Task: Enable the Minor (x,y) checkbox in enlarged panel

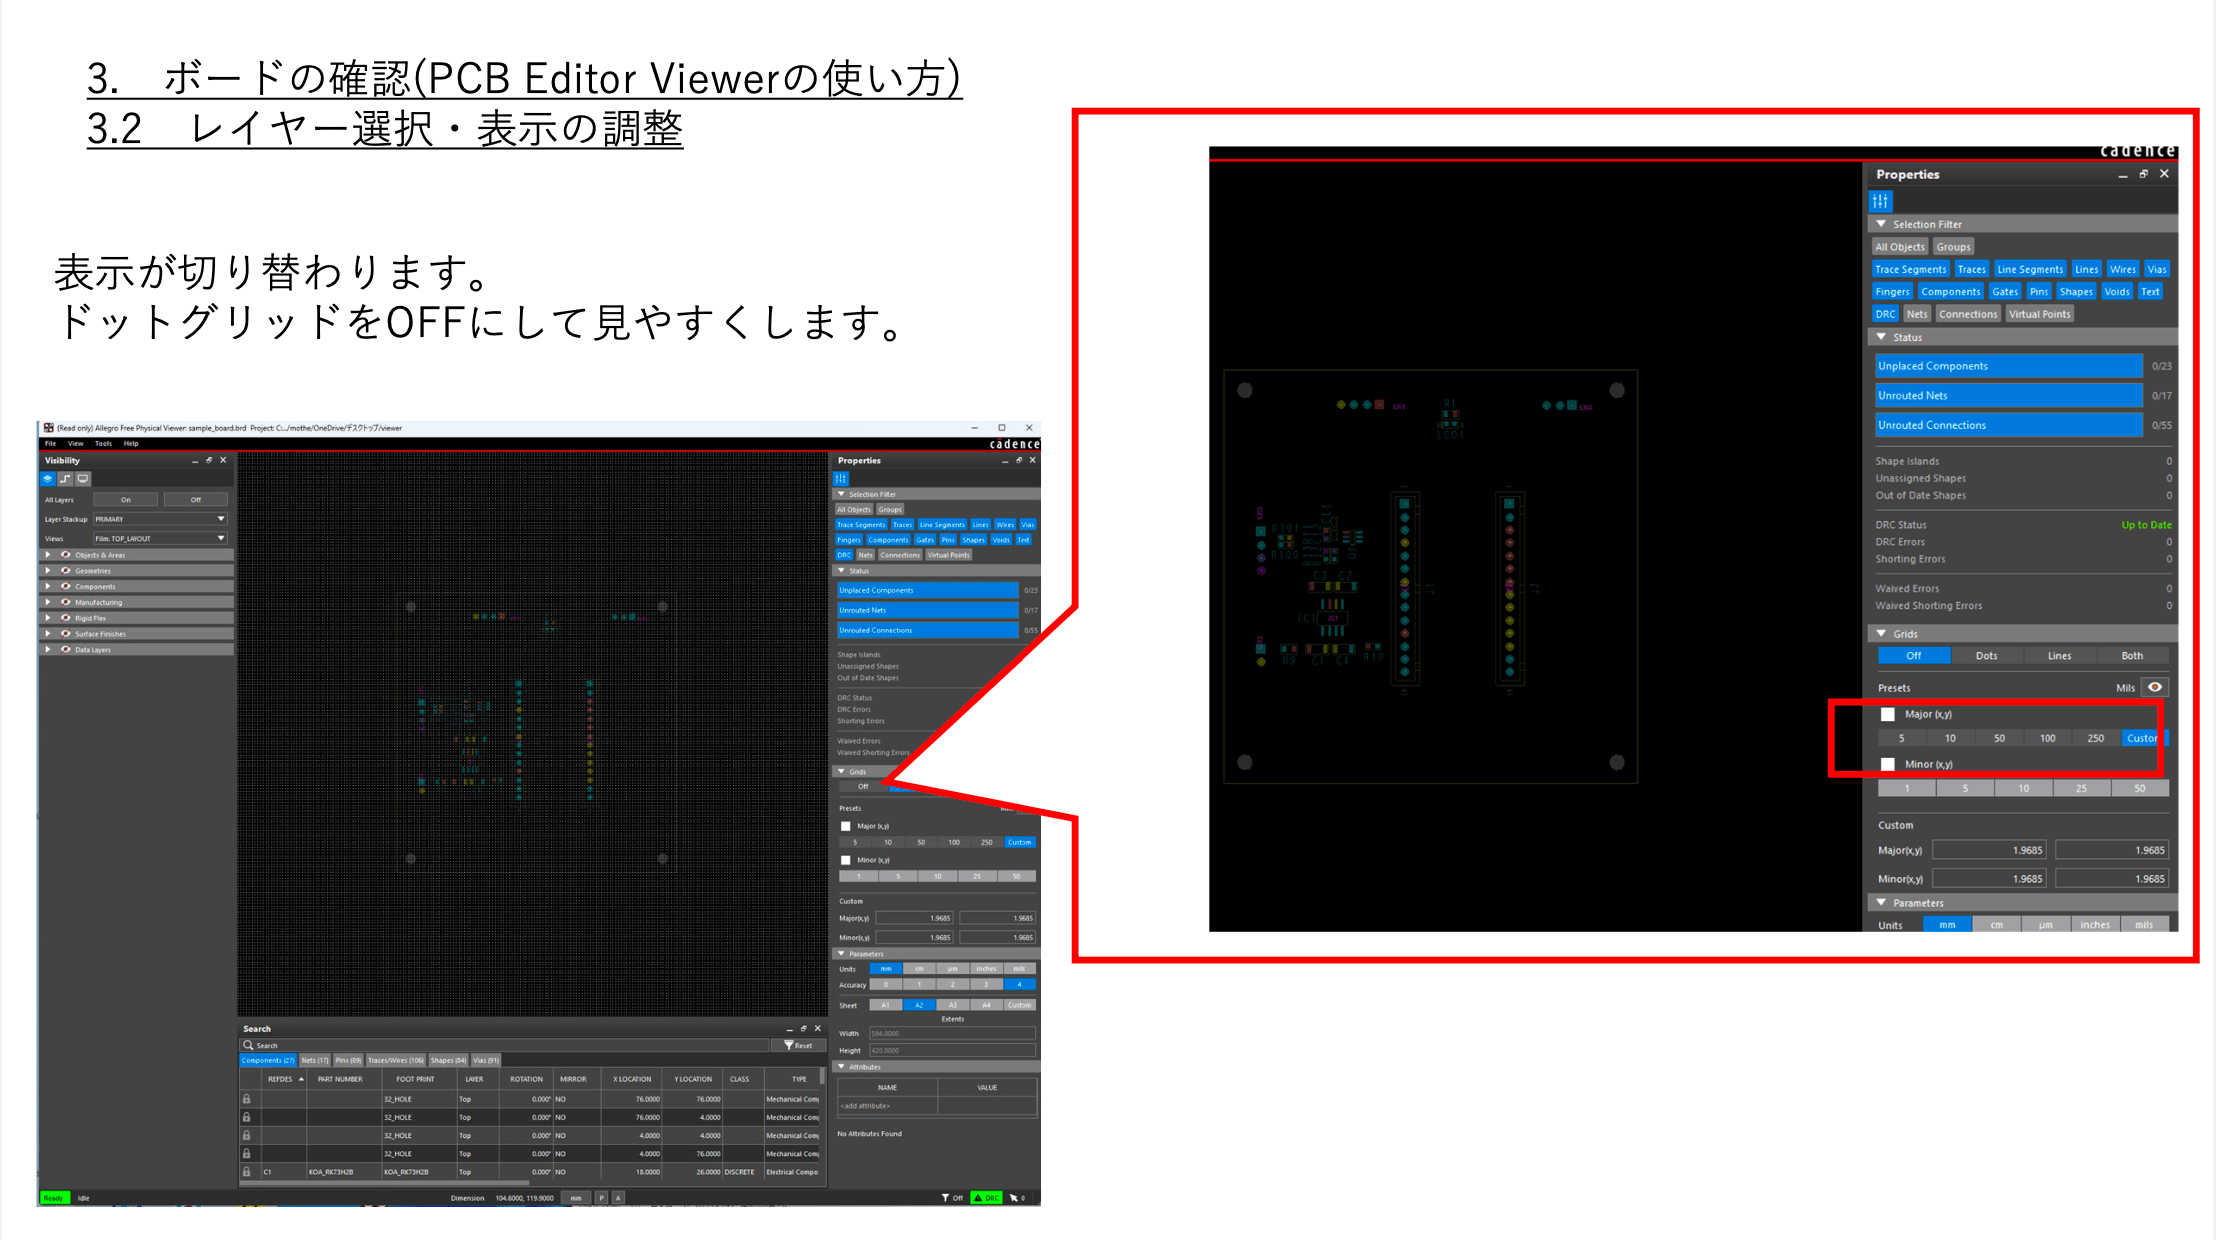Action: tap(1887, 764)
